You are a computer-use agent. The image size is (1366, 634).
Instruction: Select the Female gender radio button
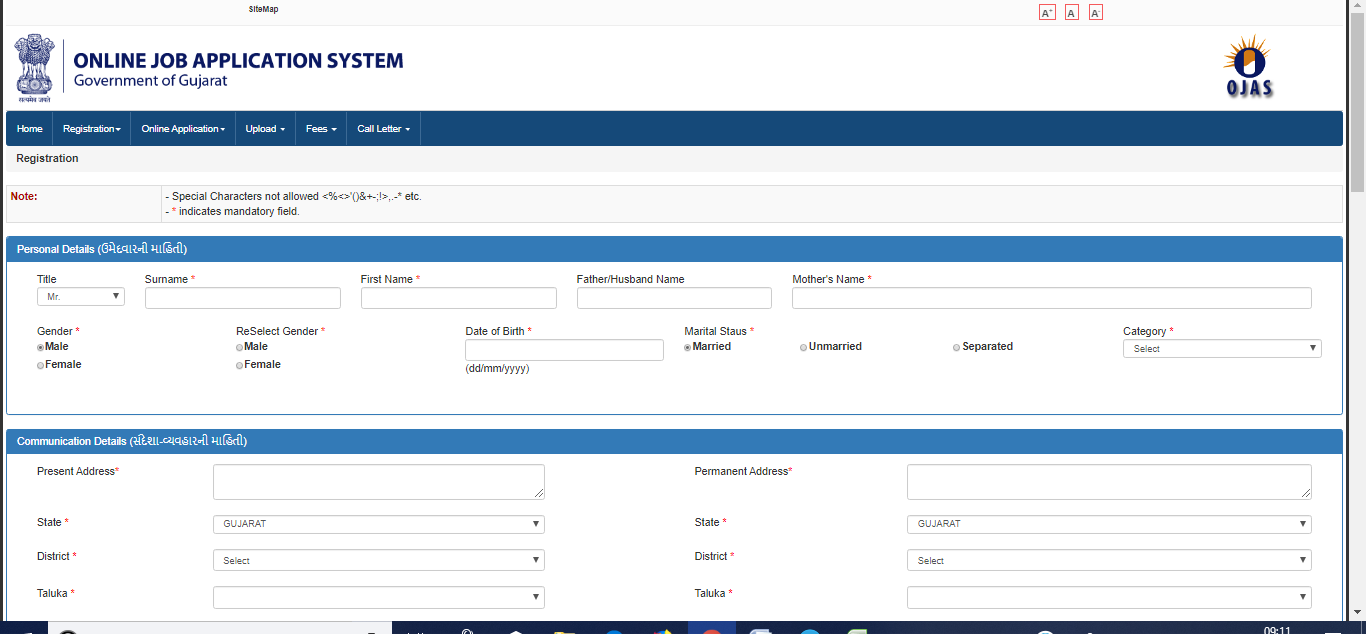40,364
